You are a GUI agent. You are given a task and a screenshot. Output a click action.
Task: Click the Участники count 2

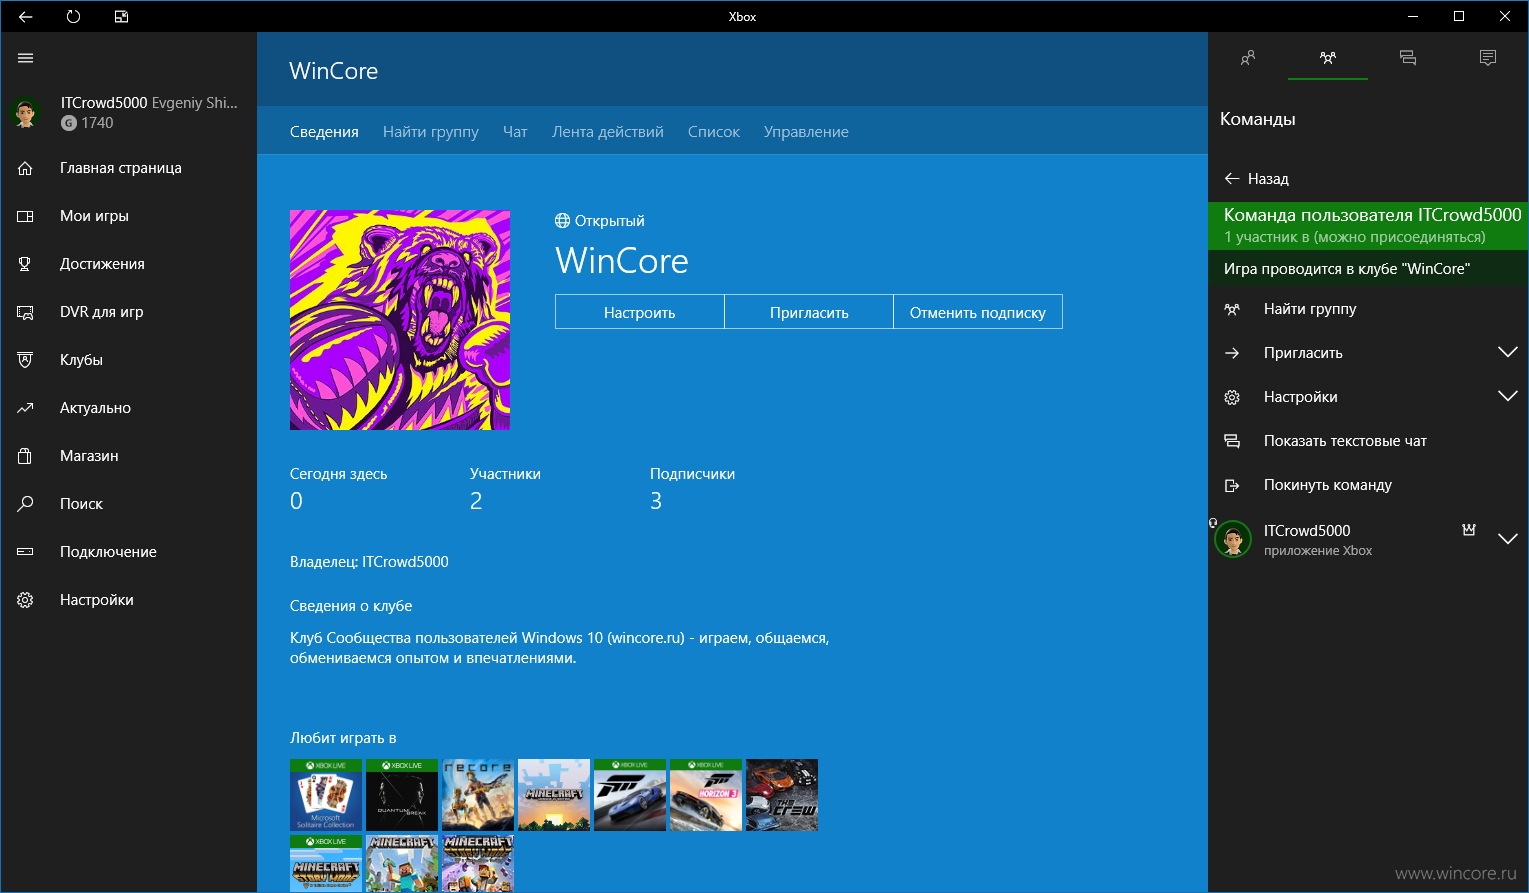(476, 501)
